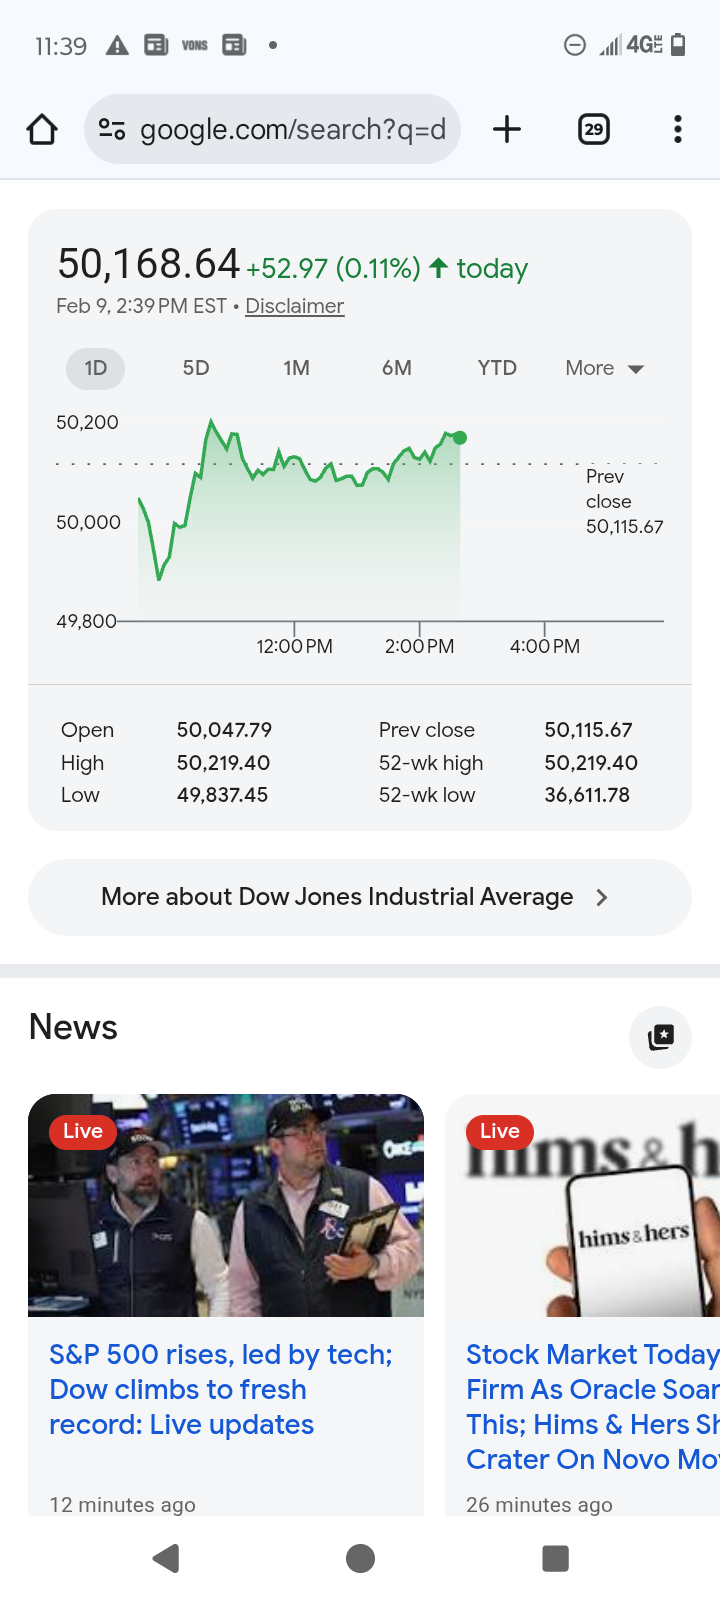Open the Disclaimer link
The width and height of the screenshot is (720, 1600).
[294, 306]
